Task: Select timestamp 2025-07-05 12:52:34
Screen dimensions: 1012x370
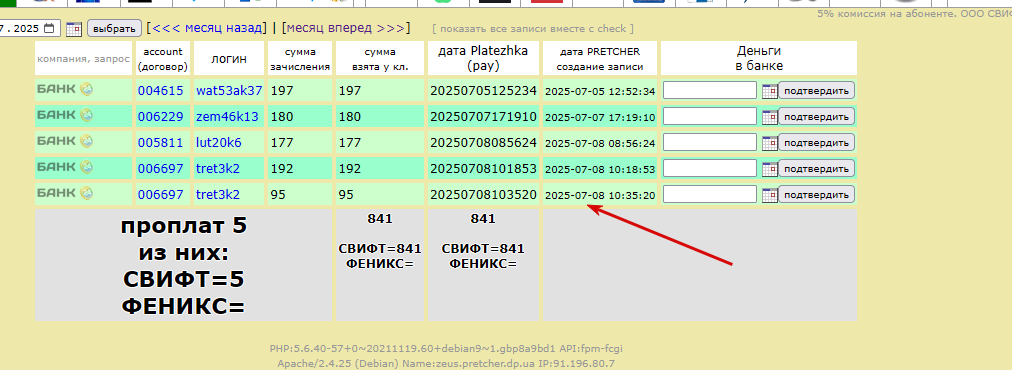Action: 600,92
